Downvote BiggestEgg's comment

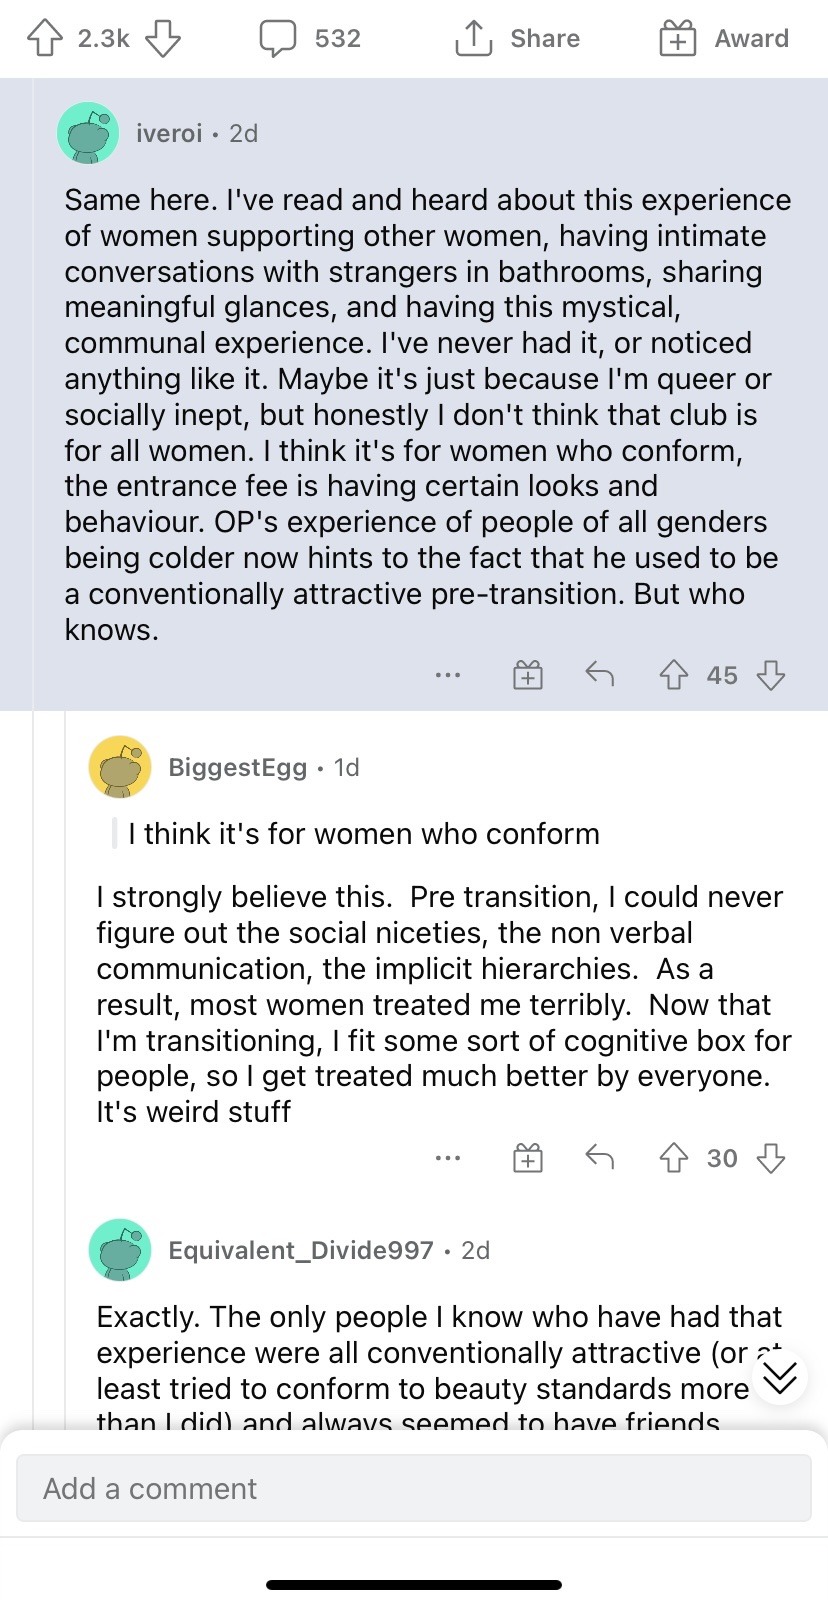pos(771,1158)
